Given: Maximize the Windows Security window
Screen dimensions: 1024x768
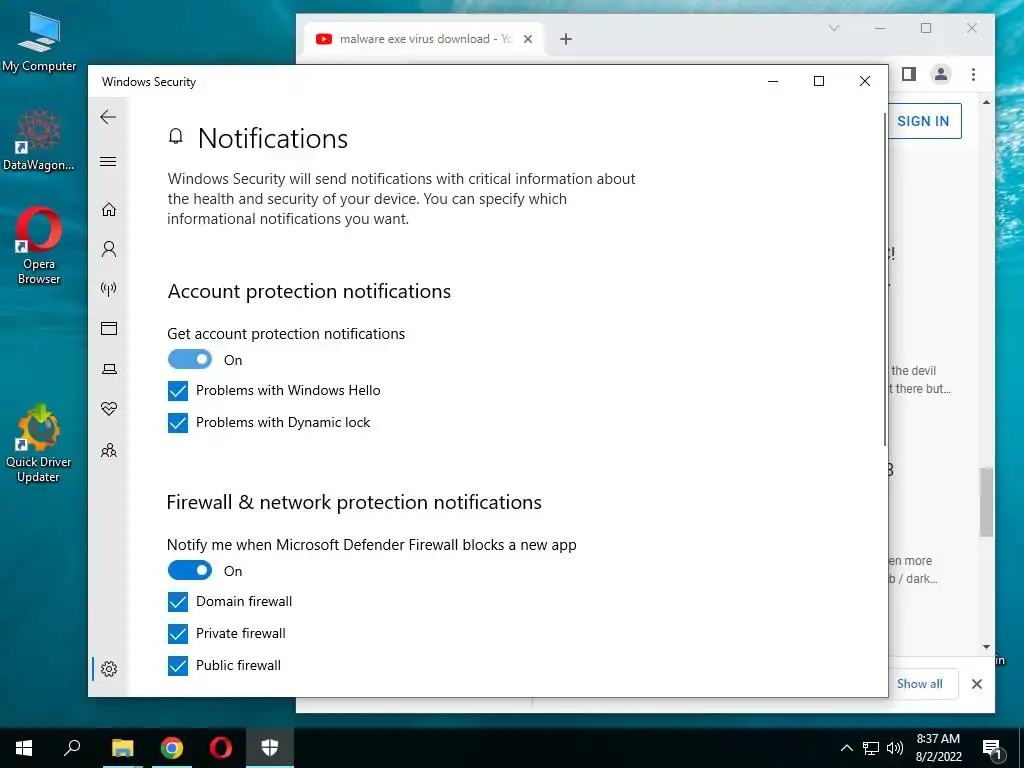Looking at the screenshot, I should [819, 82].
